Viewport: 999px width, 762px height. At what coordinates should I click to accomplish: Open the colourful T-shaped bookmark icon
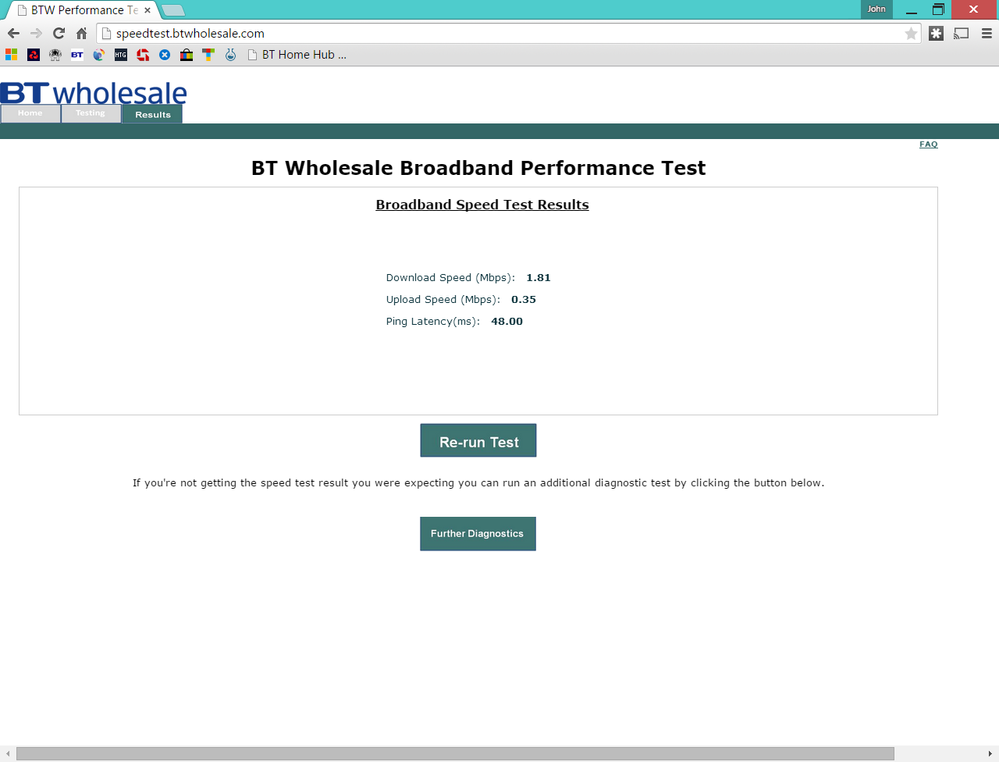[208, 55]
